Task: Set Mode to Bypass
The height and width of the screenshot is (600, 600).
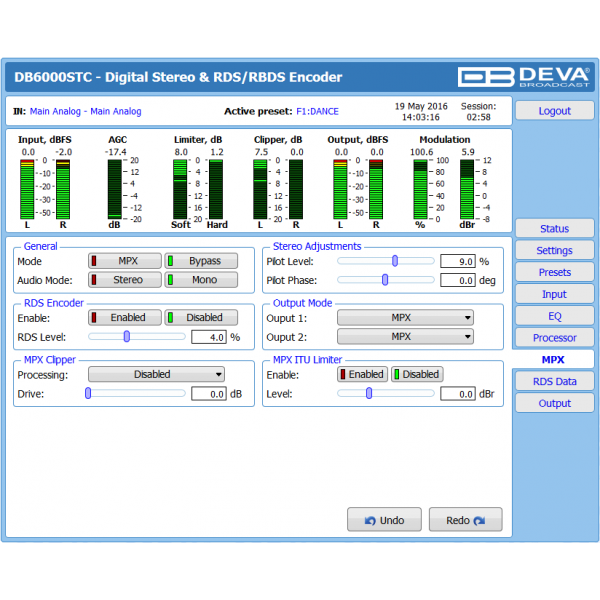Action: [x=201, y=261]
